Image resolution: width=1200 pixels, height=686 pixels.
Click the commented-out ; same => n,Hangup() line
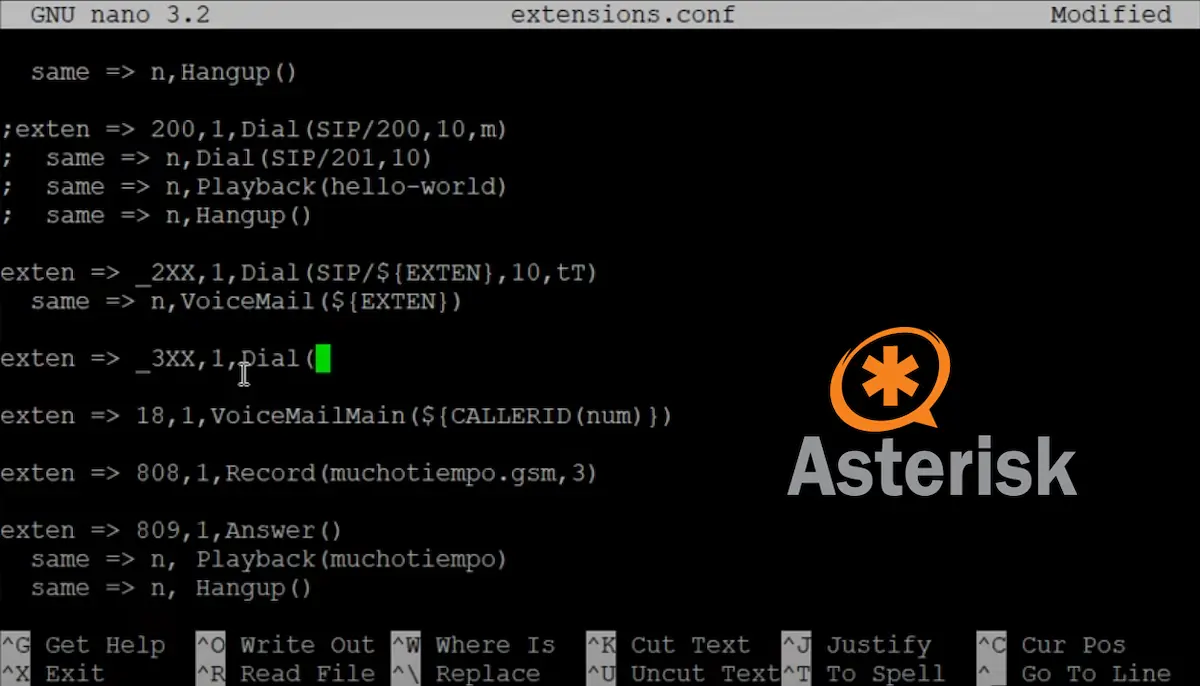click(156, 215)
